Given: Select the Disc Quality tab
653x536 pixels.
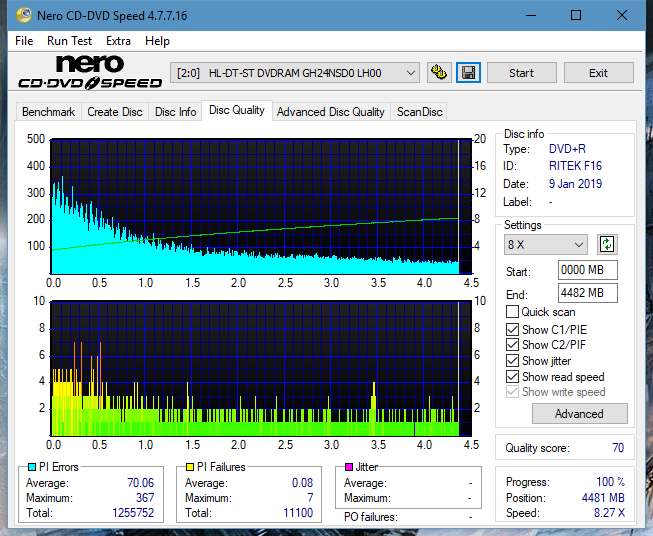Looking at the screenshot, I should tap(237, 110).
